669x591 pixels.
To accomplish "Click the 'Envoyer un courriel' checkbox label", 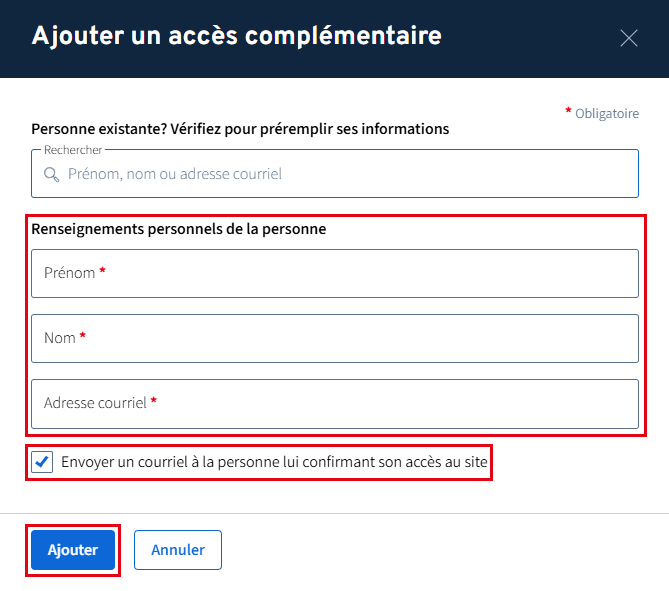I will [275, 462].
